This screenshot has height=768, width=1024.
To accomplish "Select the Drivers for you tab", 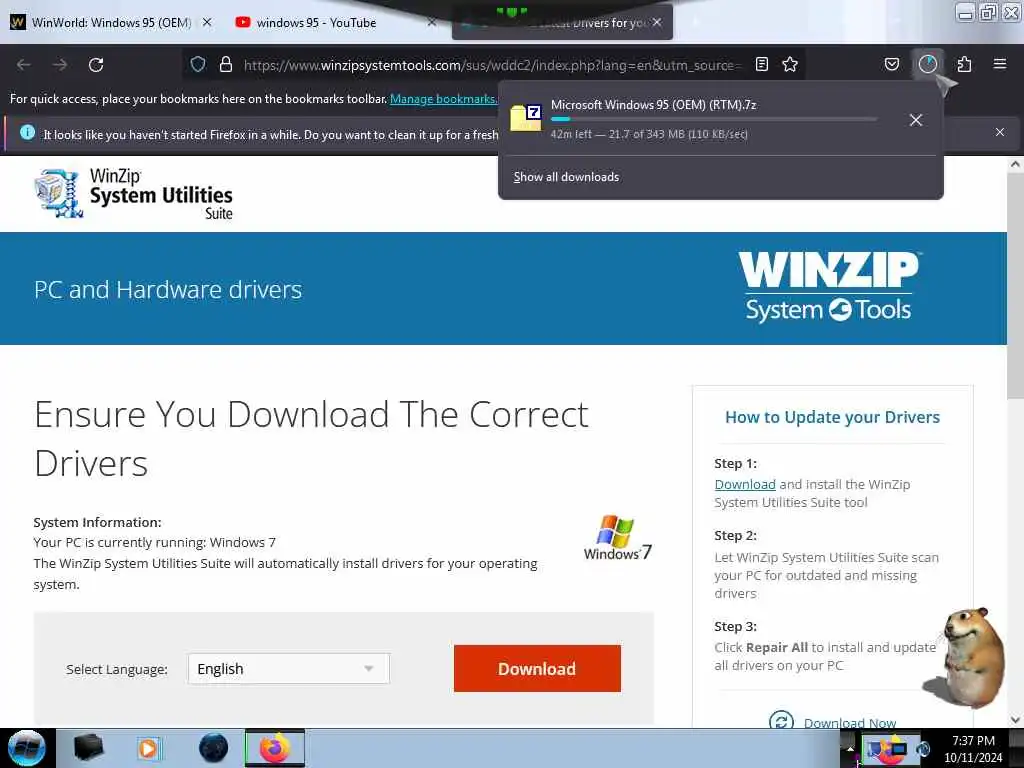I will click(562, 23).
